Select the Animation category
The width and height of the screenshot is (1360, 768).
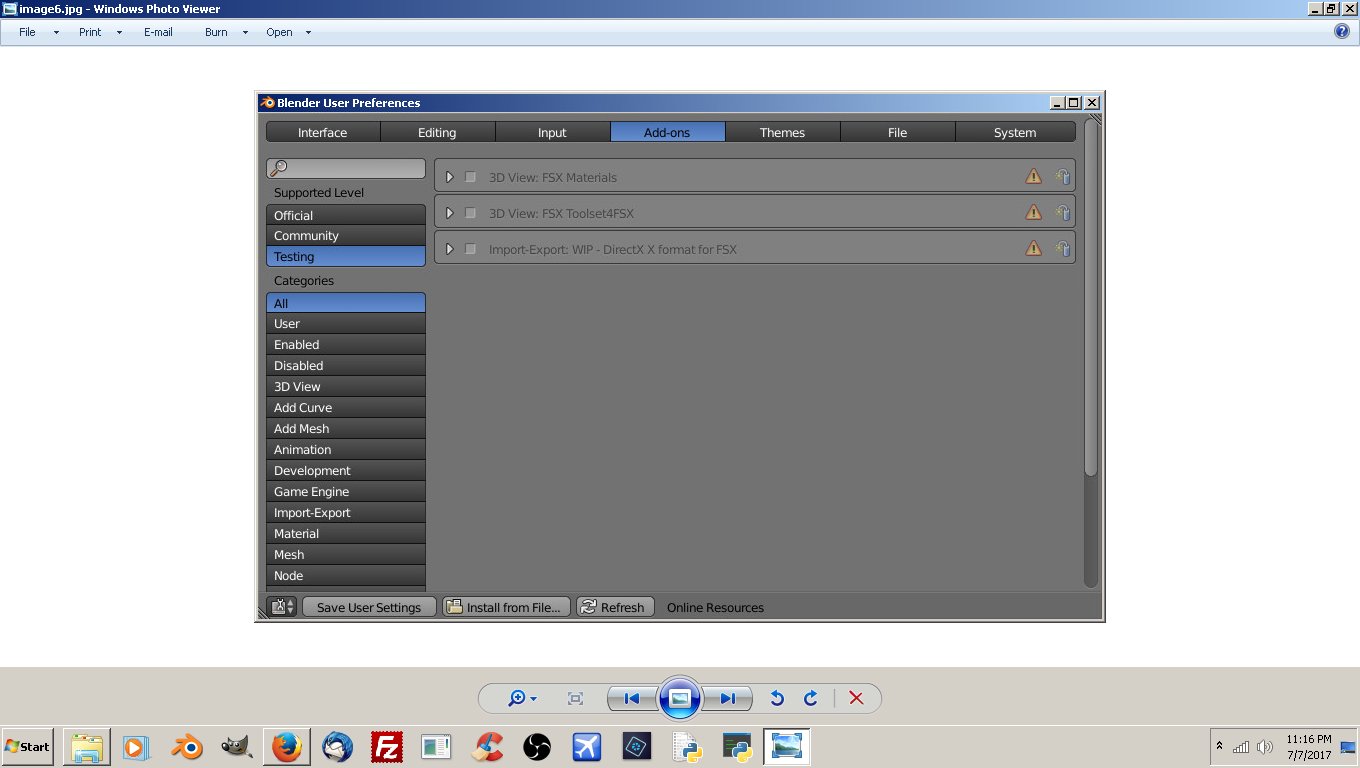coord(346,450)
